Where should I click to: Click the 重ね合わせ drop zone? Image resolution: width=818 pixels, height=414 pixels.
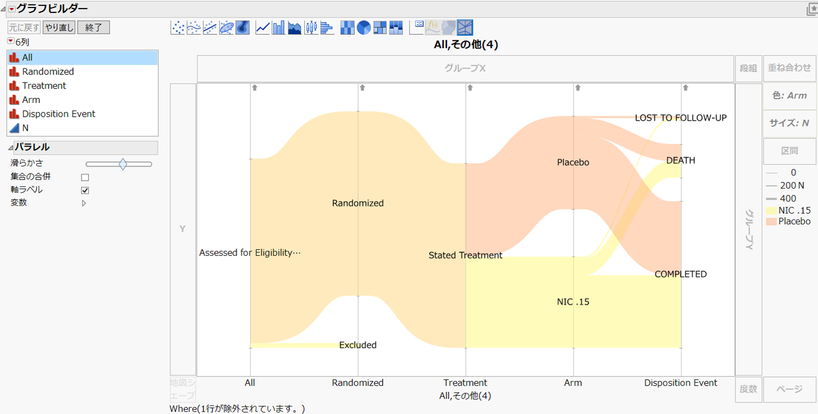coord(789,68)
